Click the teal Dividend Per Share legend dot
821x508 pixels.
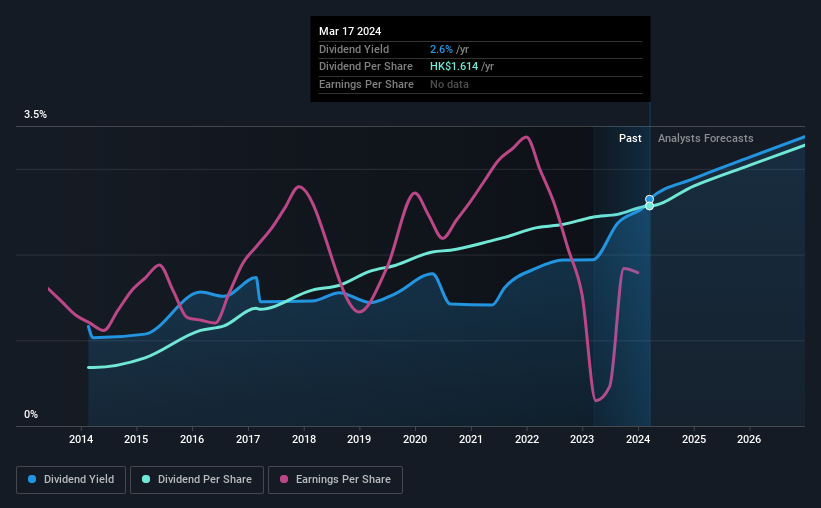146,479
